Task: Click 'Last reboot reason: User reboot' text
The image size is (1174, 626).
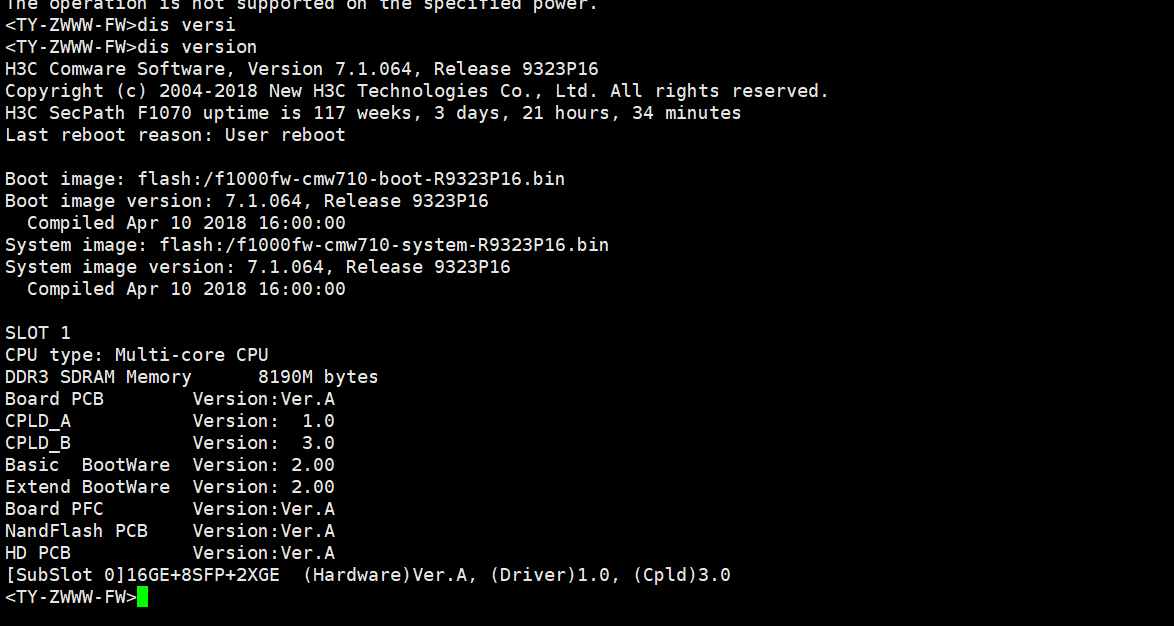Action: 175,135
